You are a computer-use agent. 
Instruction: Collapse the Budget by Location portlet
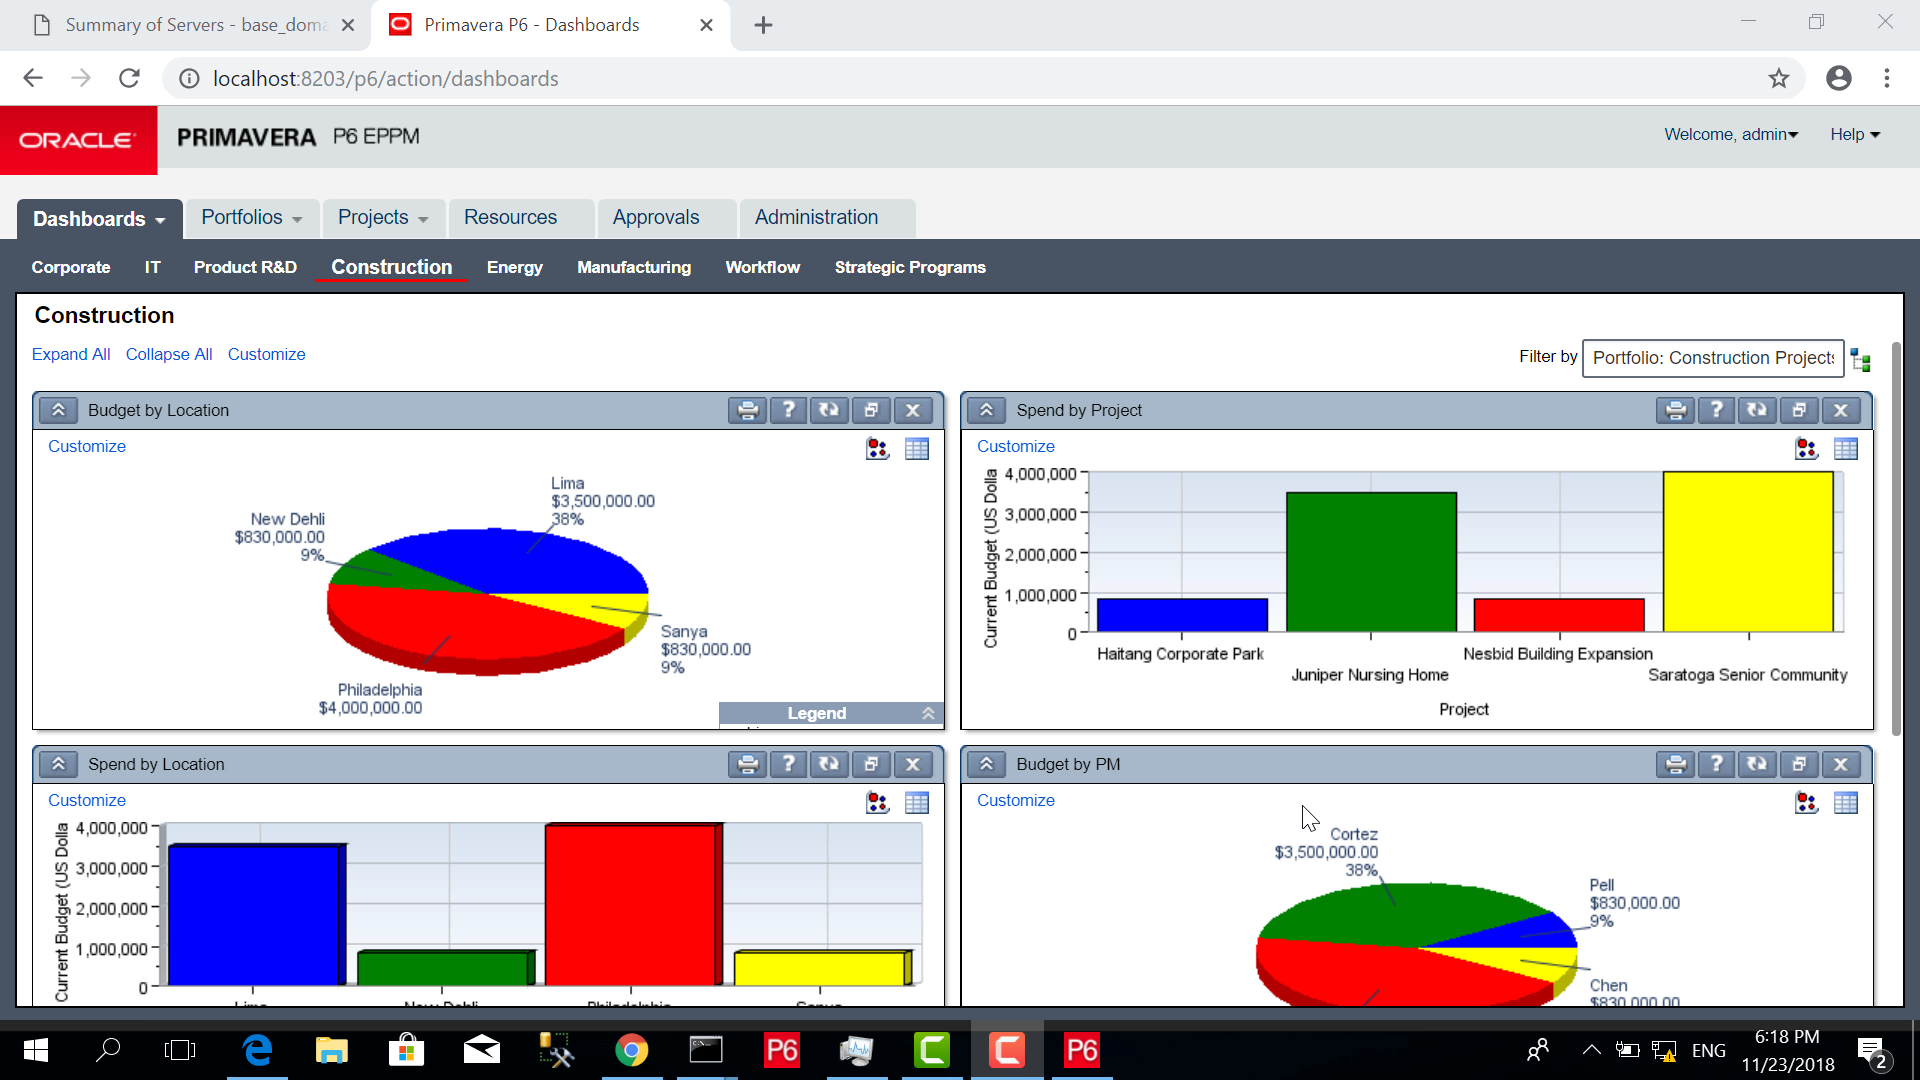tap(58, 410)
